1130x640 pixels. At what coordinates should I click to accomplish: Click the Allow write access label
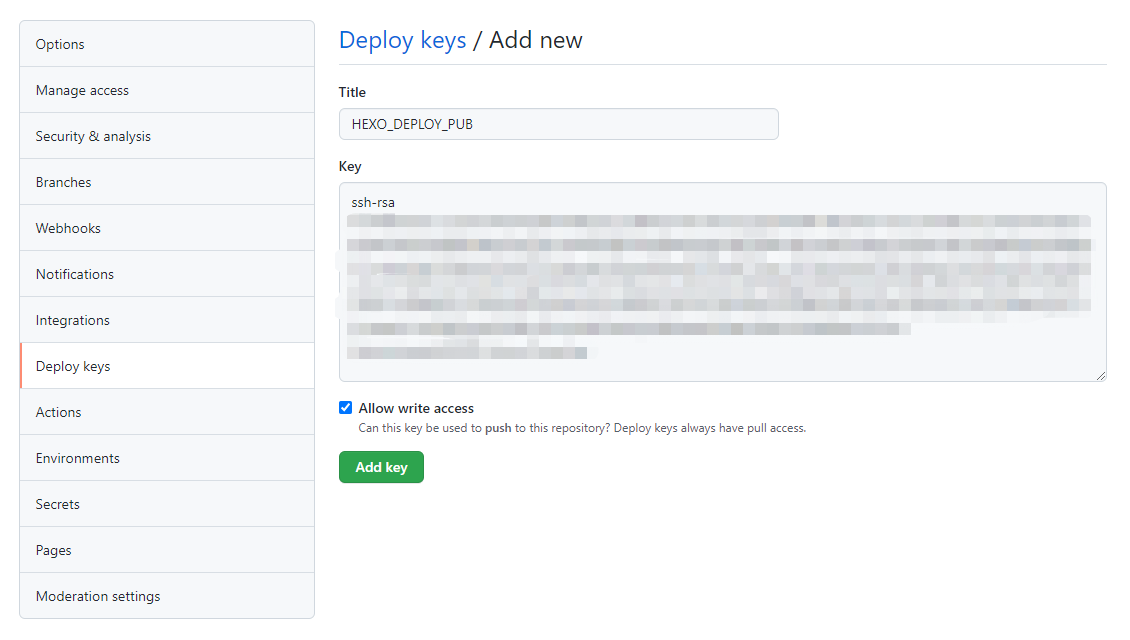[416, 408]
